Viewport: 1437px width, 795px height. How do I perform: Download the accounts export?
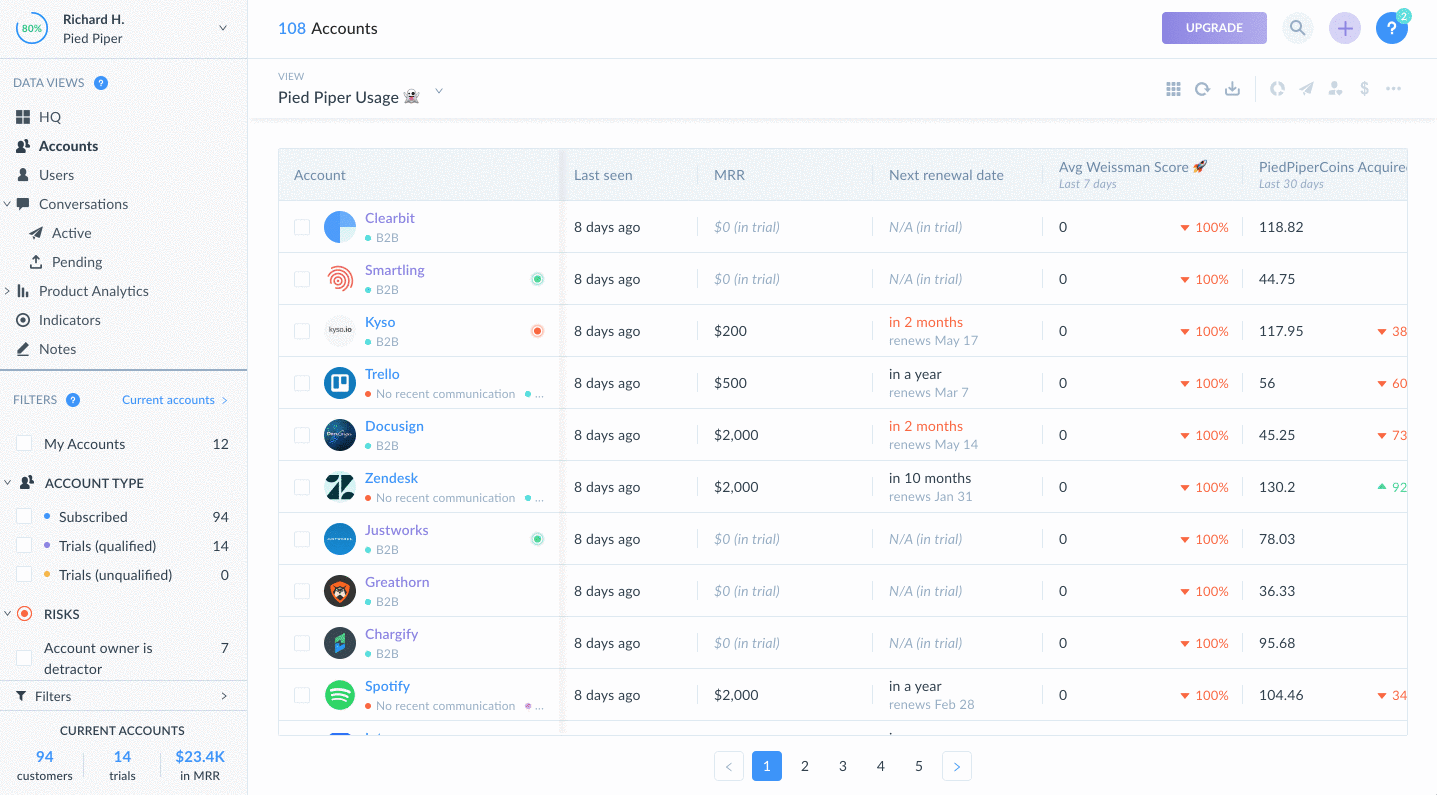point(1232,89)
